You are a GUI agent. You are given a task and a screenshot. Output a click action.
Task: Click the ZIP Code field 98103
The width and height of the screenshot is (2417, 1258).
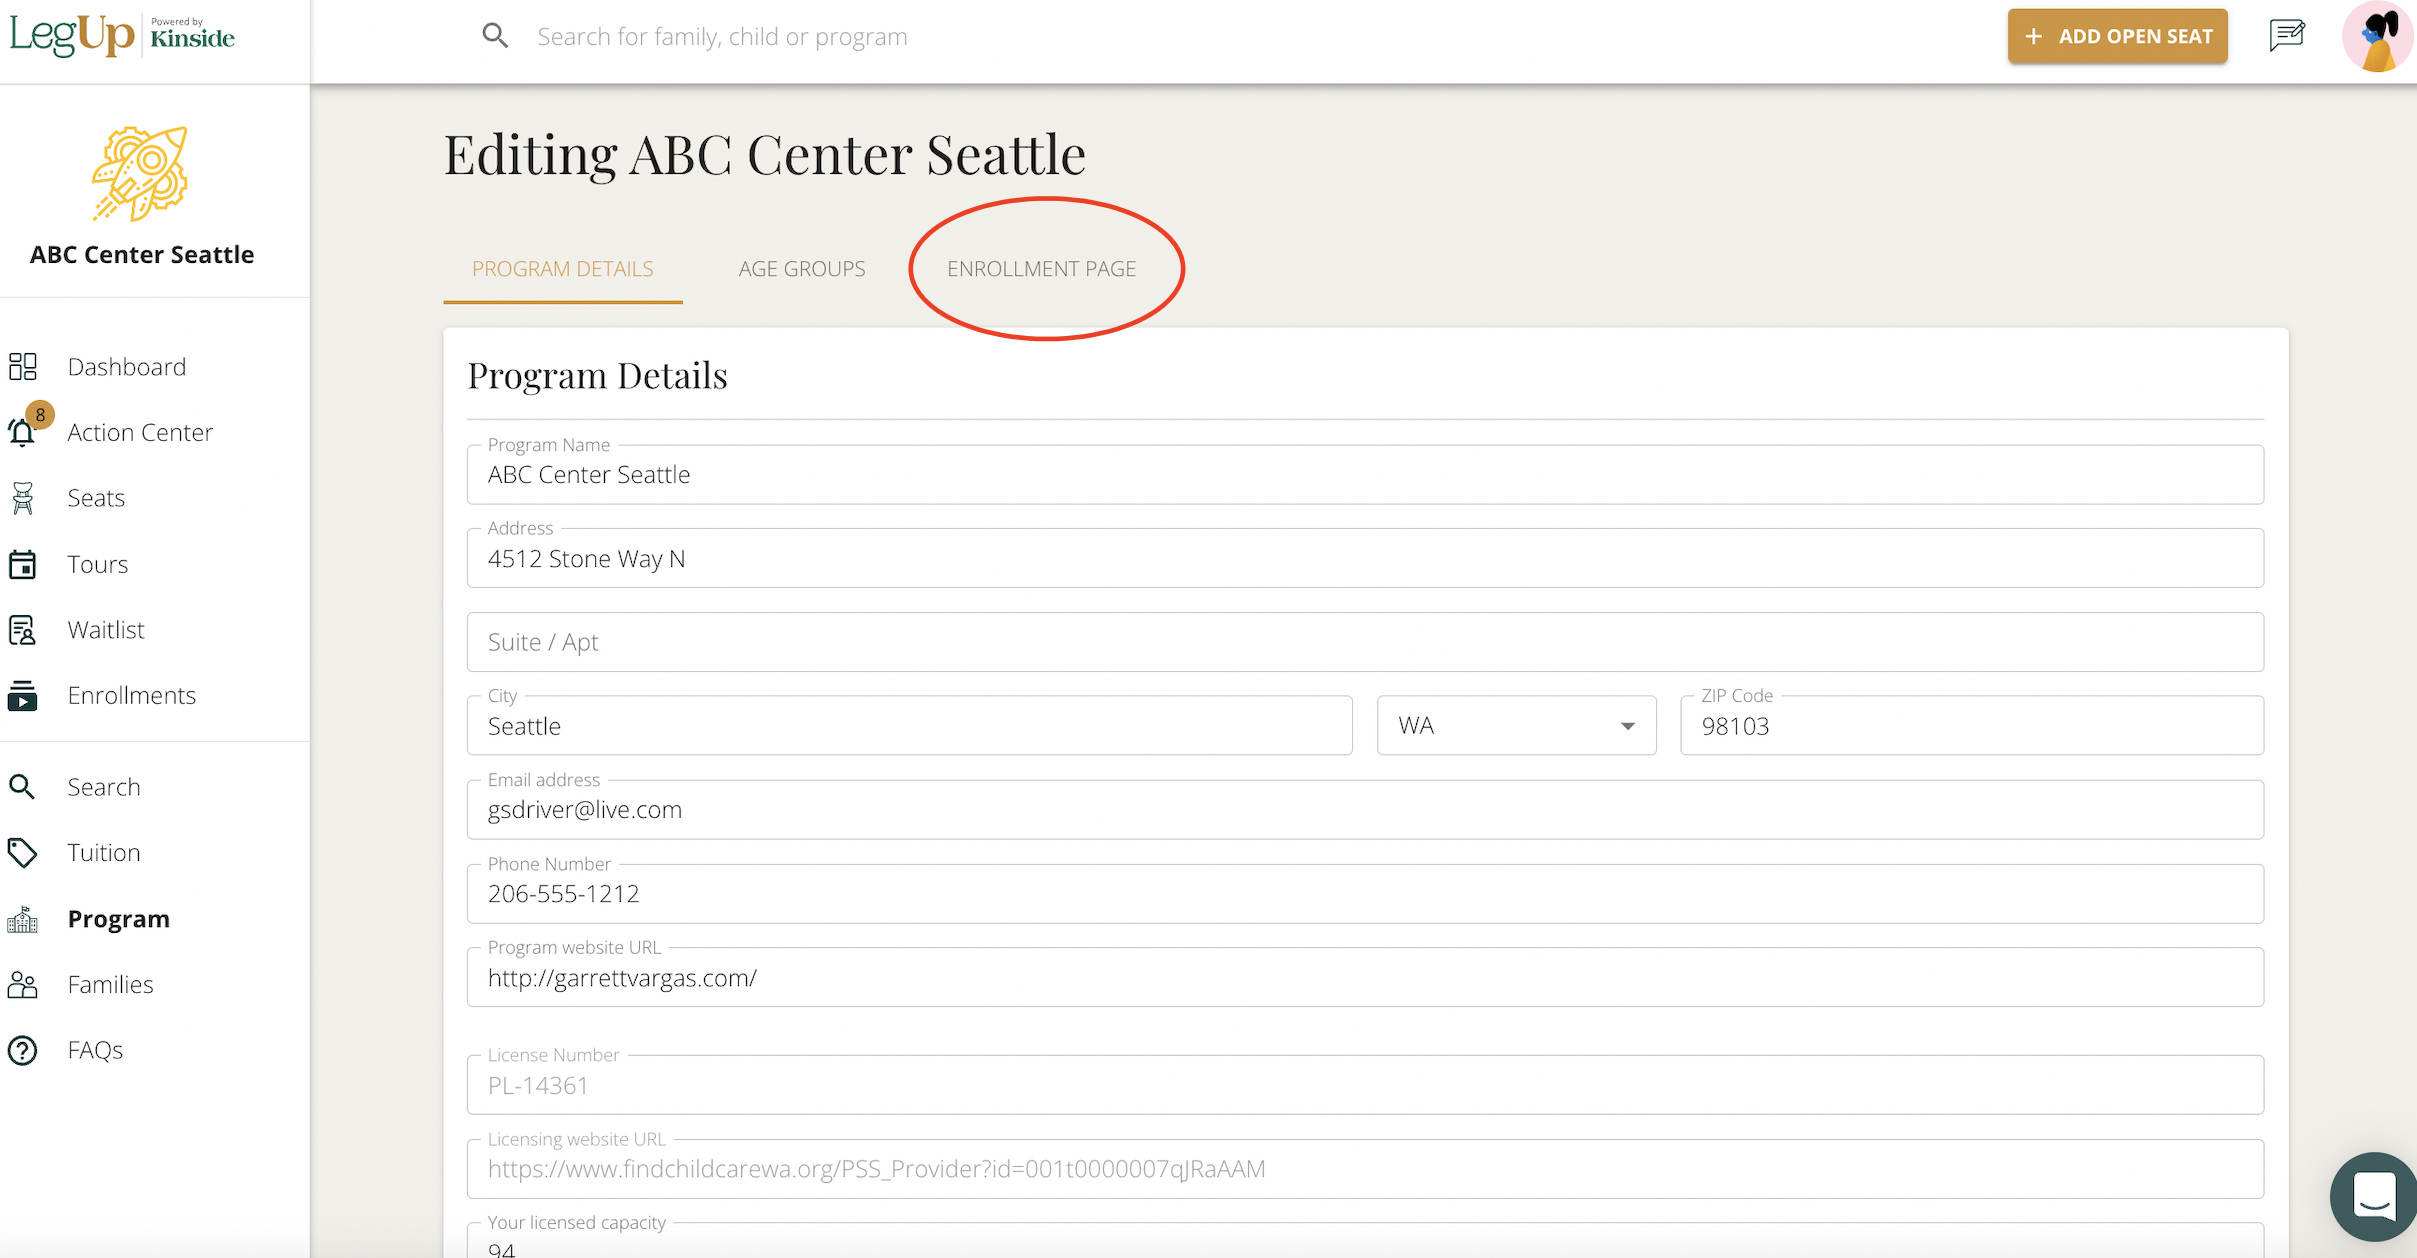click(1972, 725)
